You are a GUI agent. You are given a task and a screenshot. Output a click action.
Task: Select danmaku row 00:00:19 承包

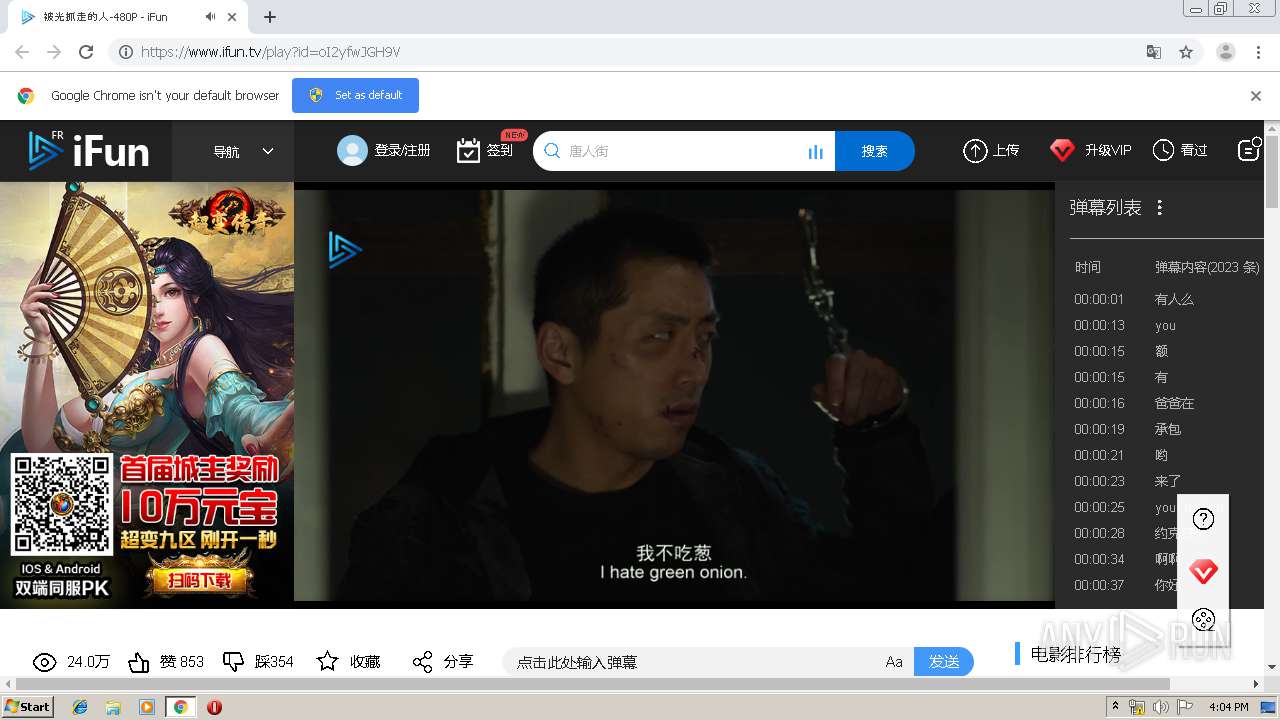point(1165,429)
